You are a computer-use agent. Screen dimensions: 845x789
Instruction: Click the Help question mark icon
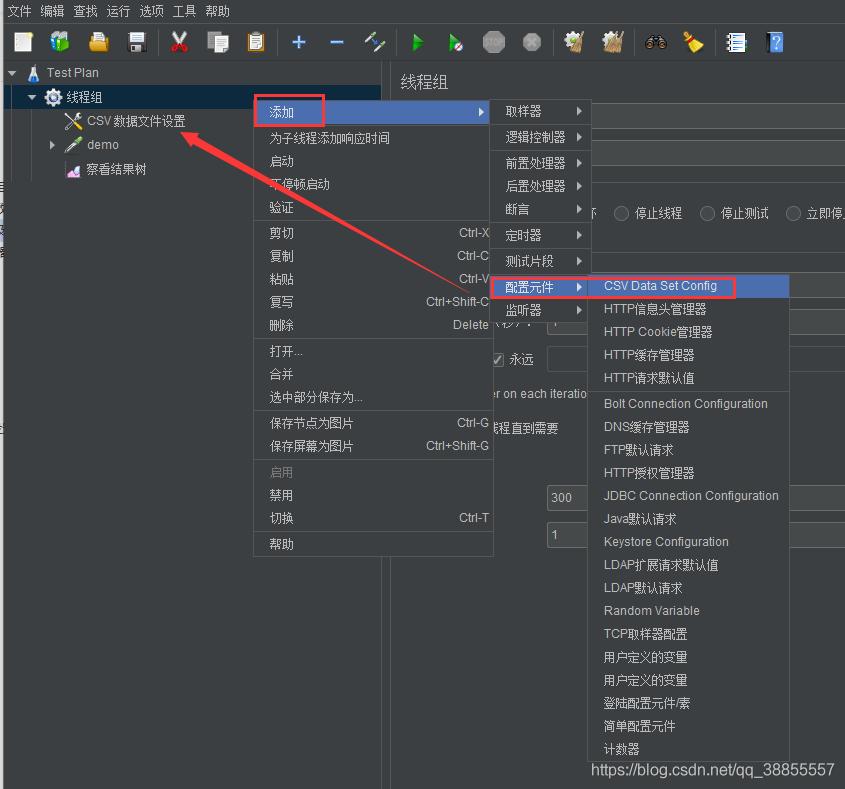pos(774,42)
